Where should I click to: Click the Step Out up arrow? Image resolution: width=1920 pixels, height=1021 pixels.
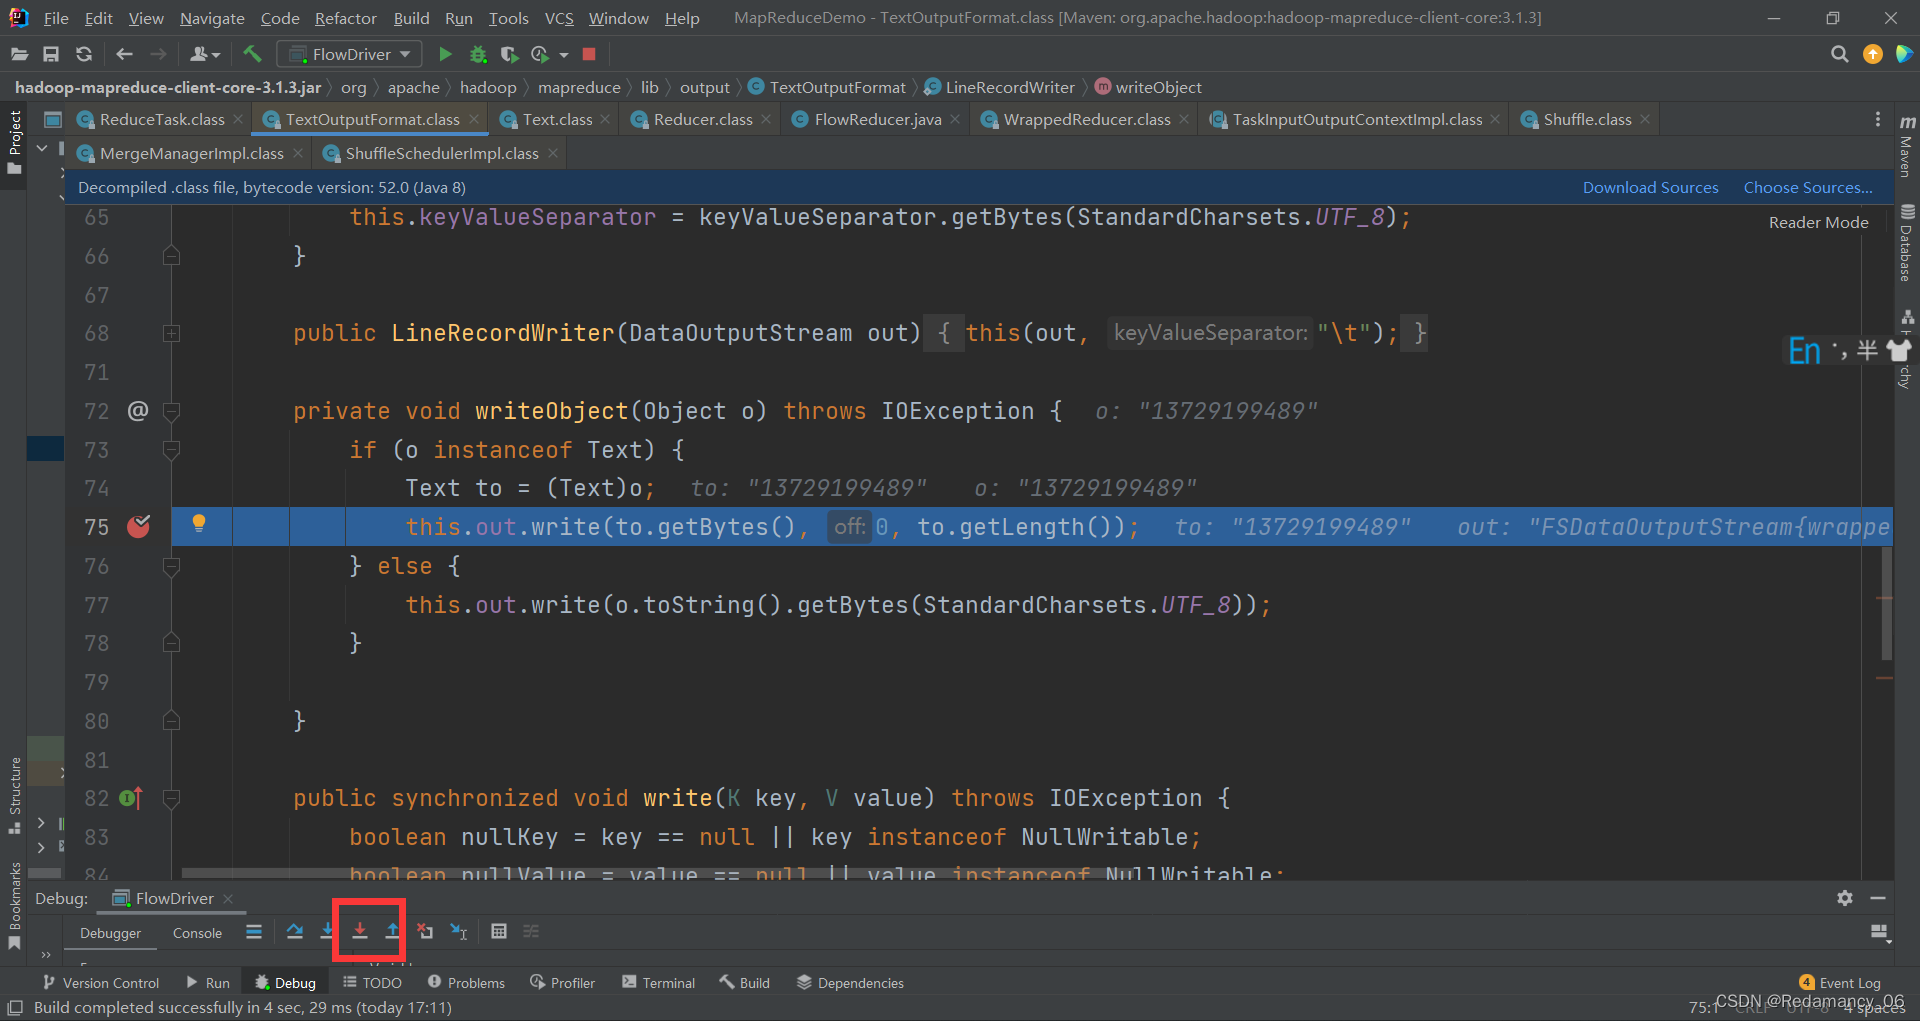click(x=393, y=931)
